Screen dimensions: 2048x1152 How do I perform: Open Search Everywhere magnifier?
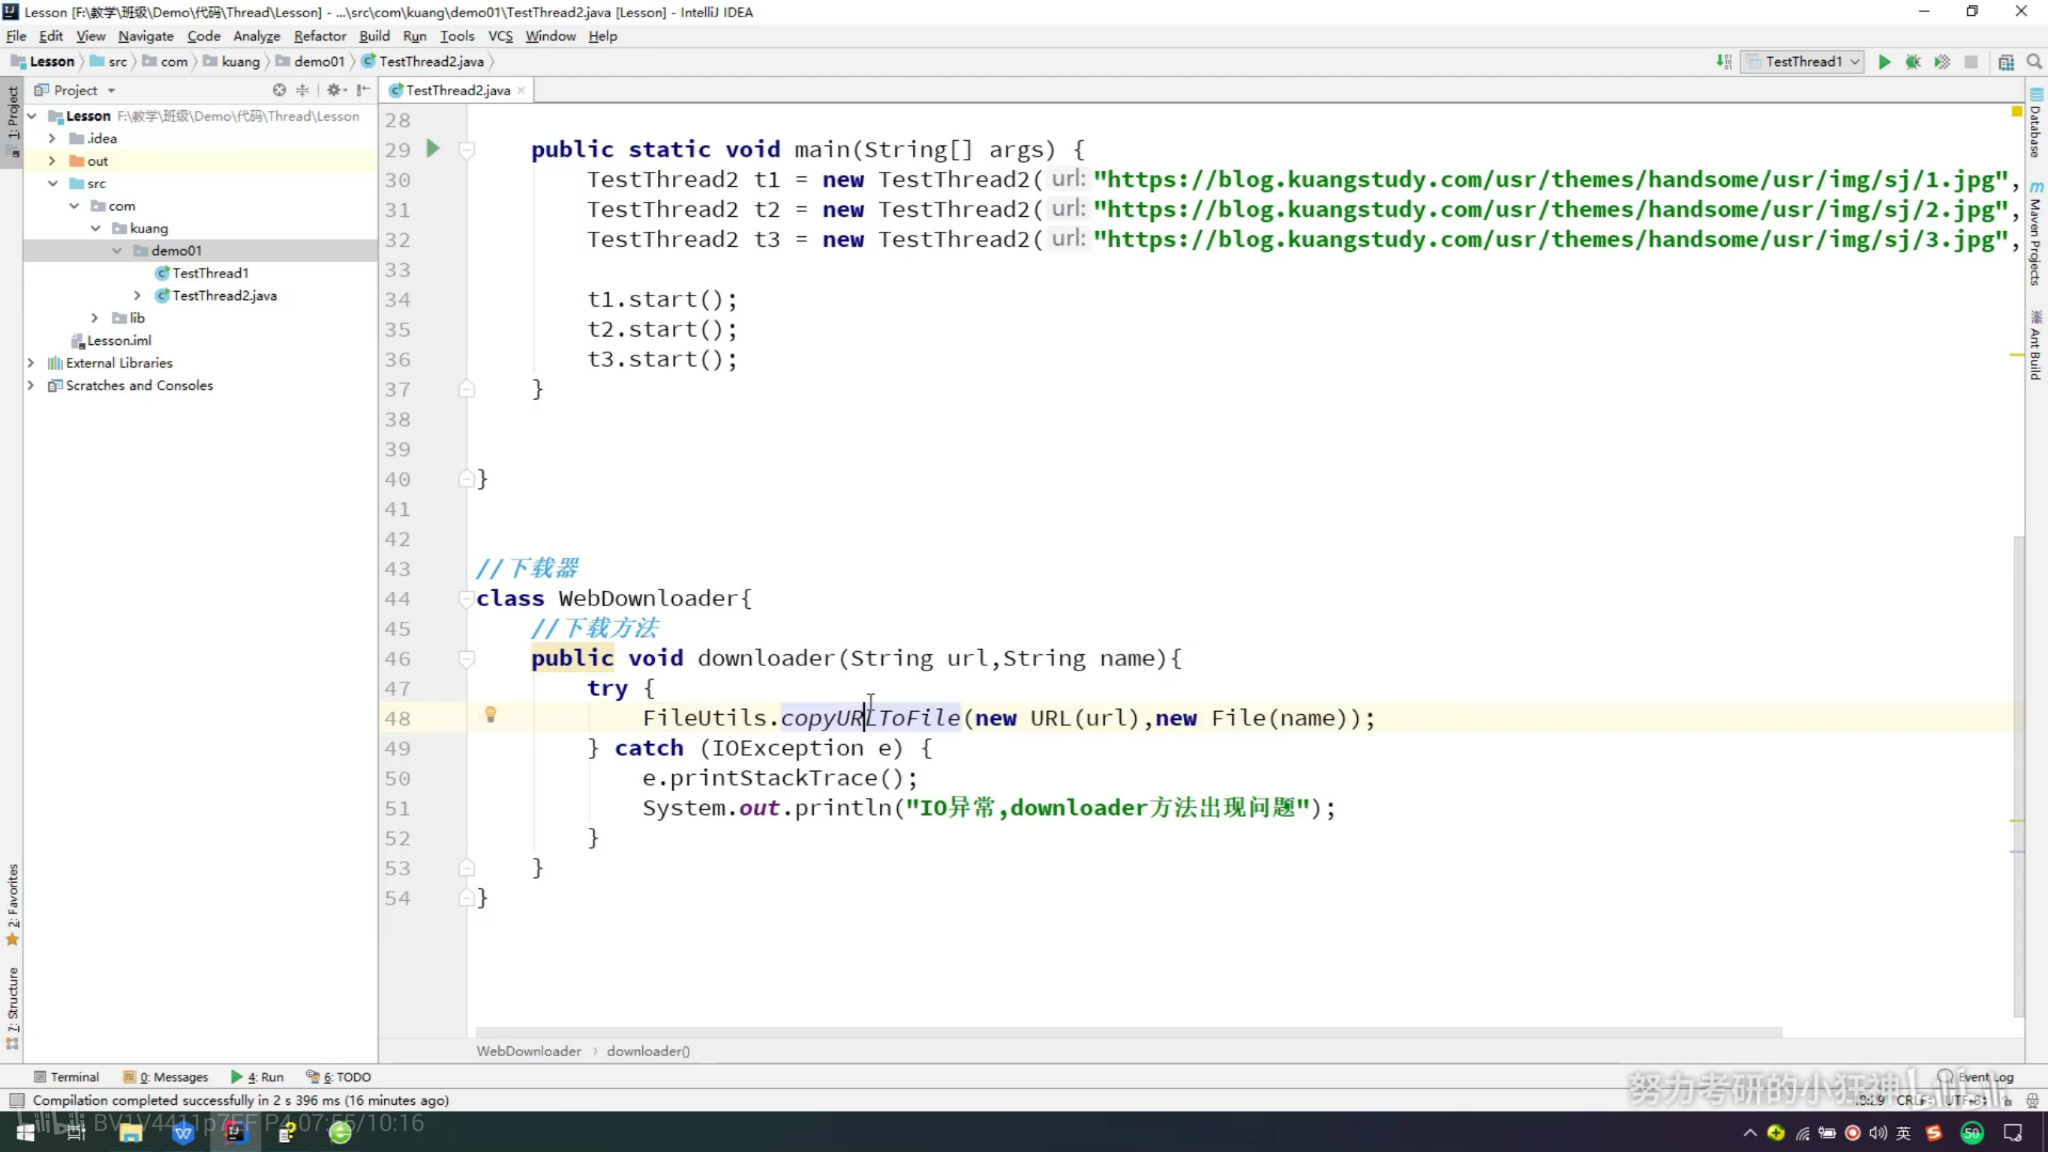2034,62
